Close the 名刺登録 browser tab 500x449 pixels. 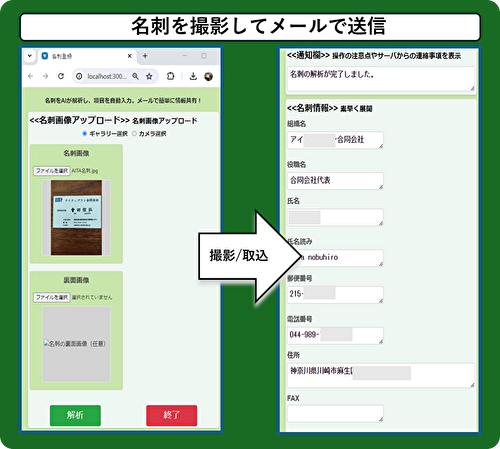coord(130,56)
